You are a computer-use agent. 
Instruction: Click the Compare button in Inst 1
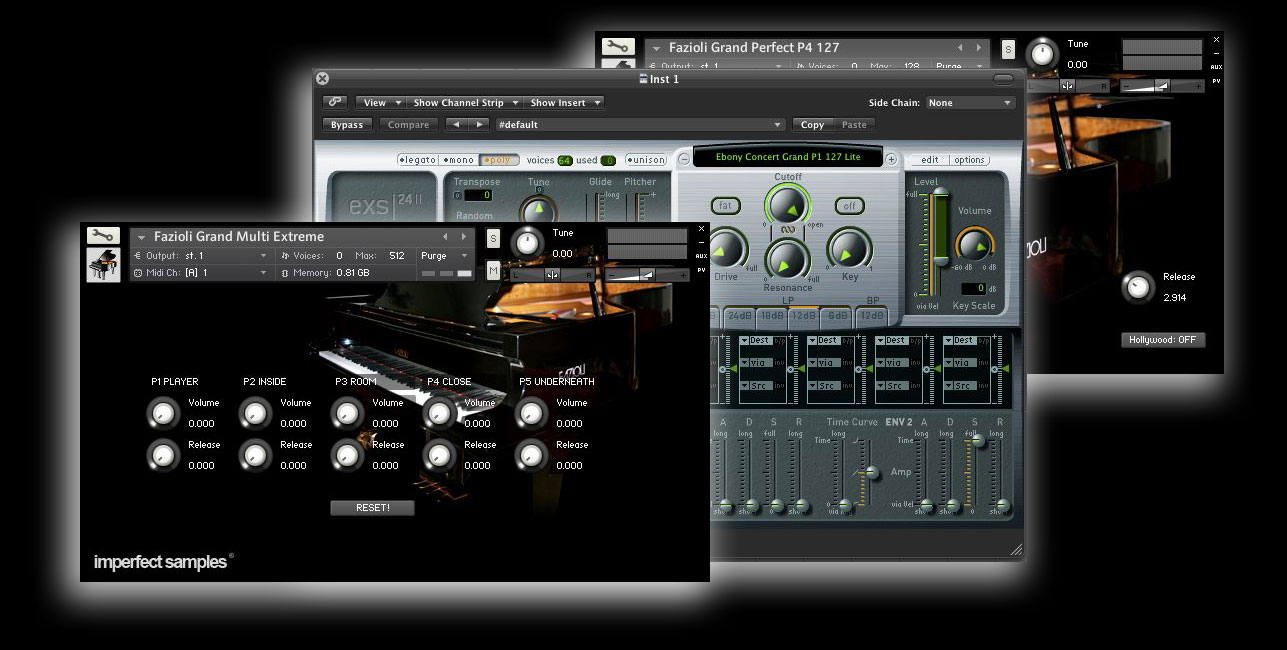[408, 125]
